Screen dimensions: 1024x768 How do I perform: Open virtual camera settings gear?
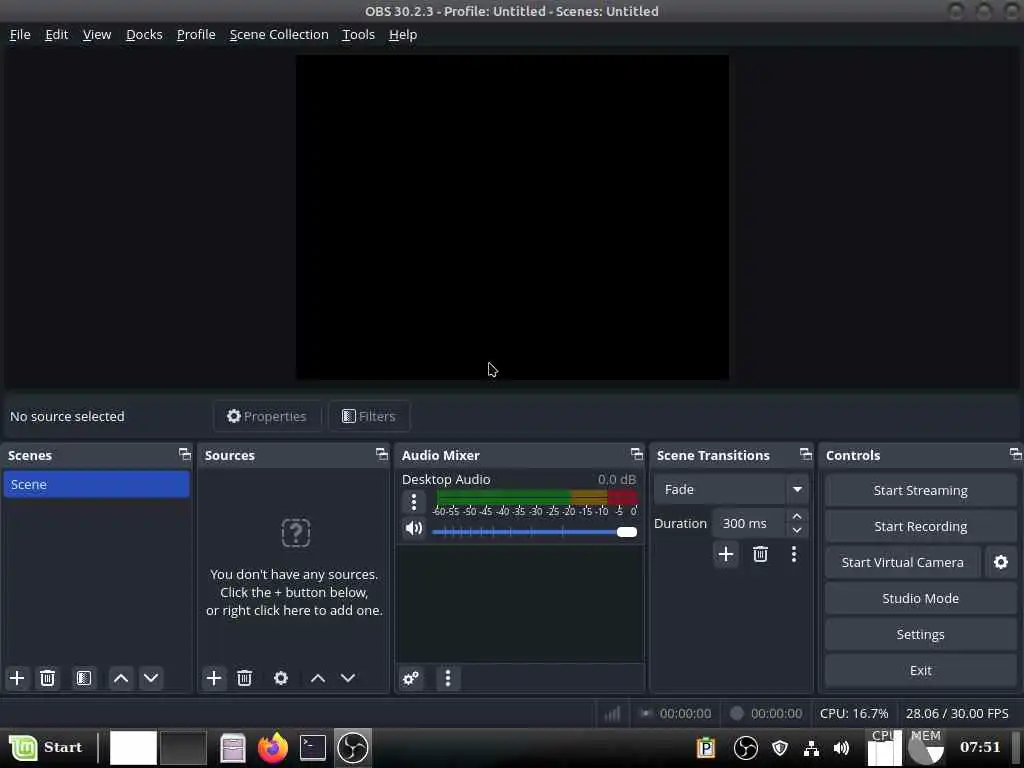click(1000, 562)
